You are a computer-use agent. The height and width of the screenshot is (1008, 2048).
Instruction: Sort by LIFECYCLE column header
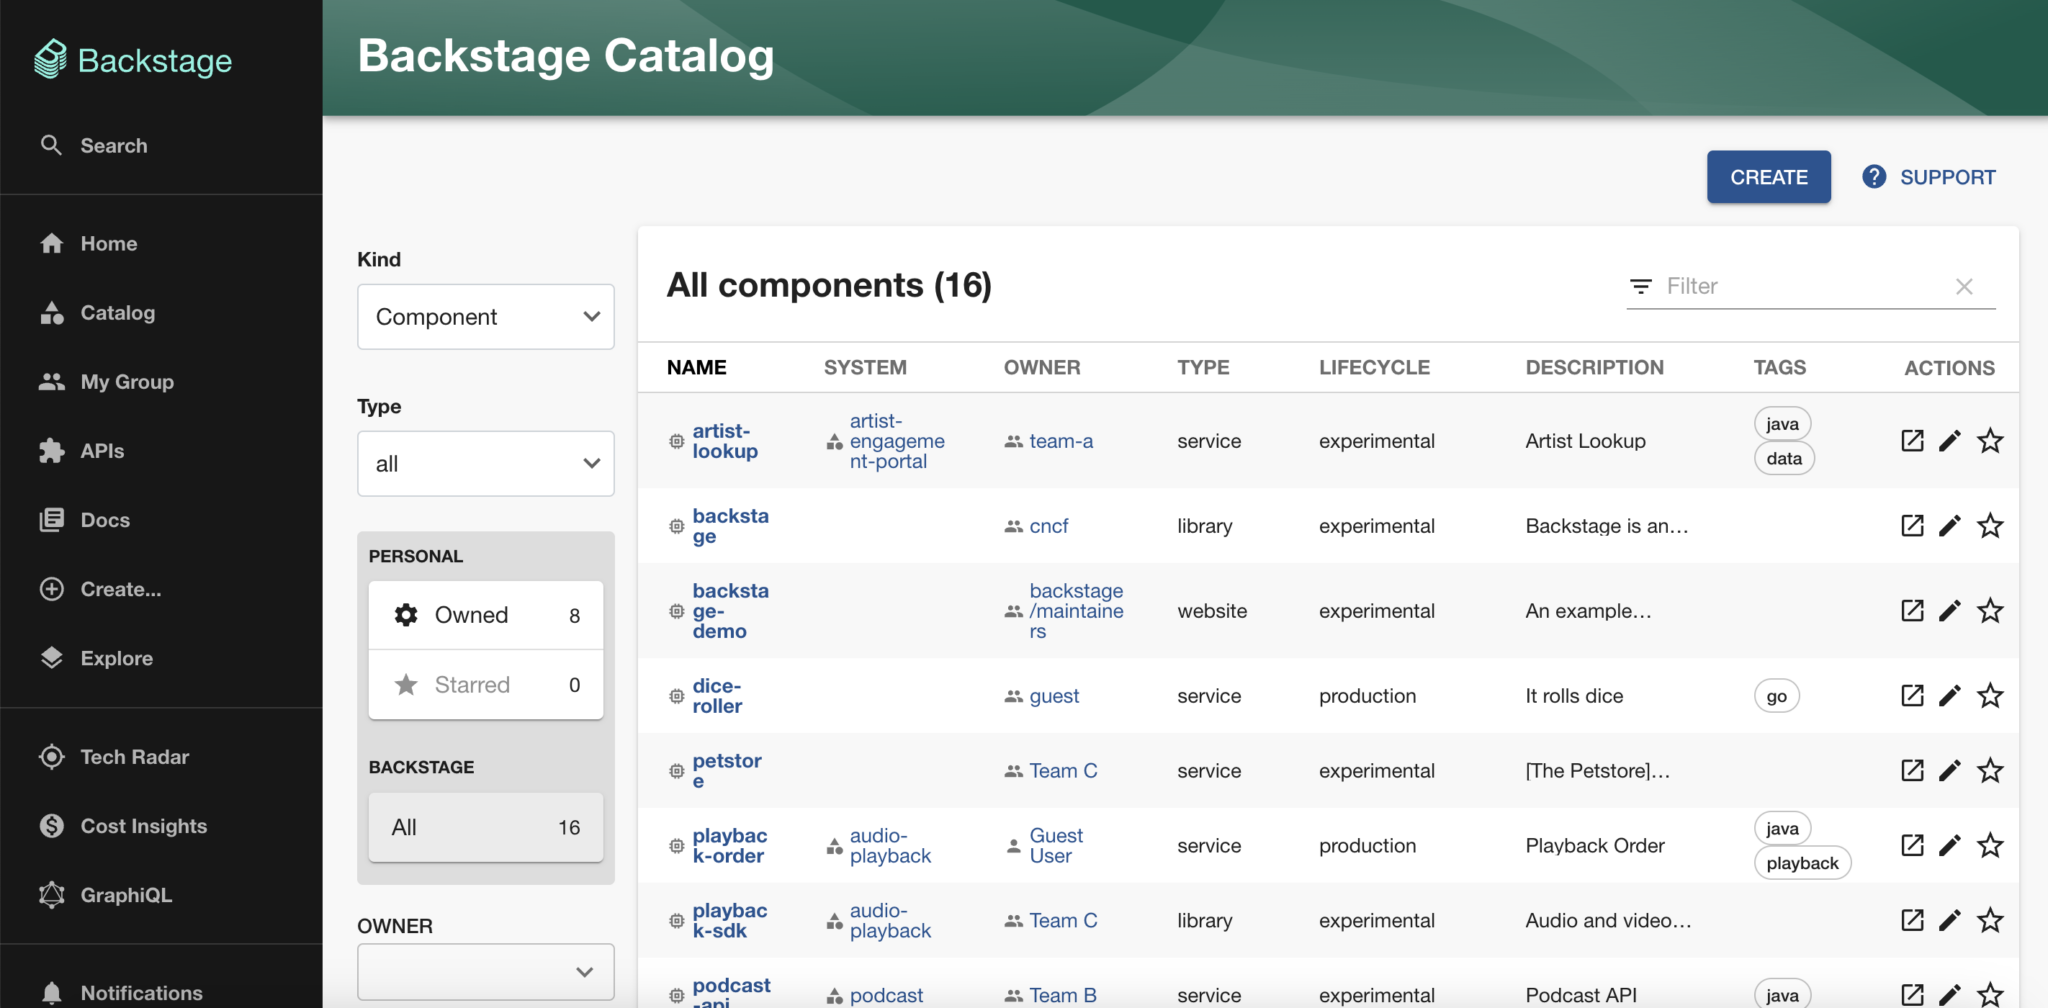tap(1374, 368)
